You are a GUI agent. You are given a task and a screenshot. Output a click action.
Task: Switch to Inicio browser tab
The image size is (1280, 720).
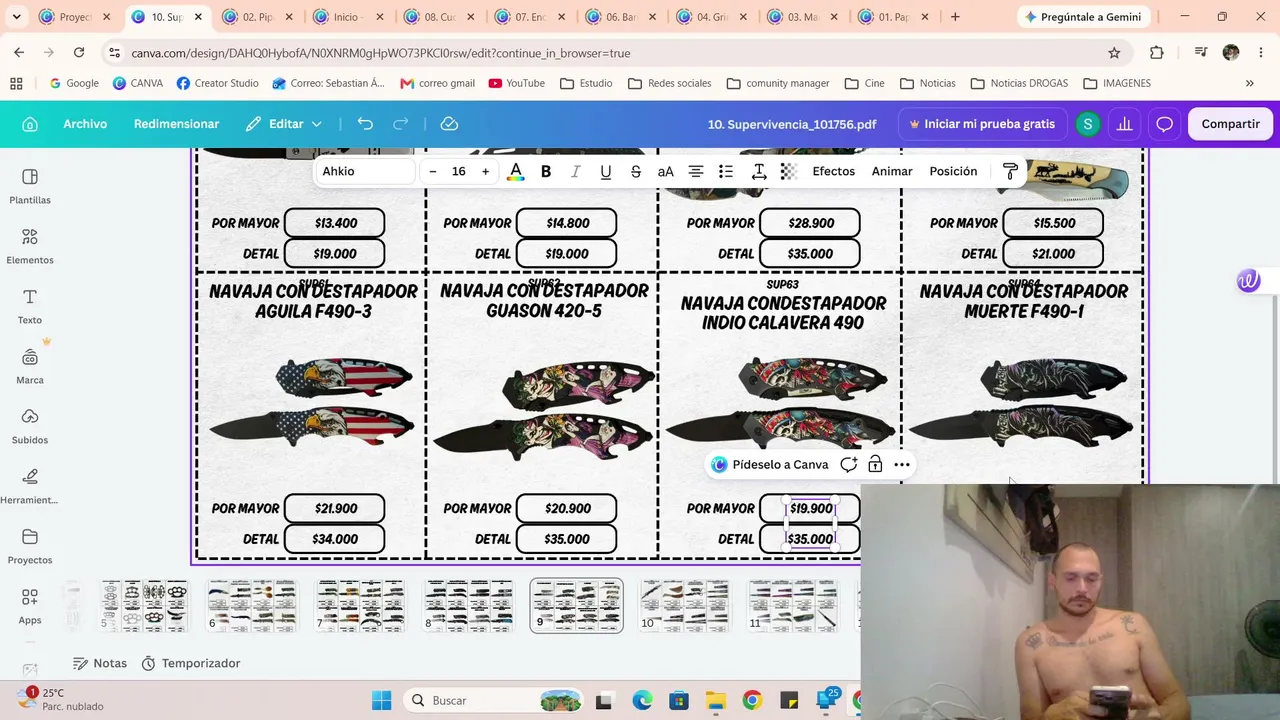[x=349, y=17]
